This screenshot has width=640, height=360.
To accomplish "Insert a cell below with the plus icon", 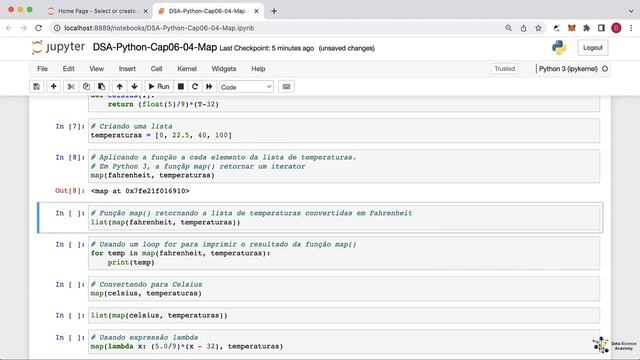I will (x=53, y=87).
